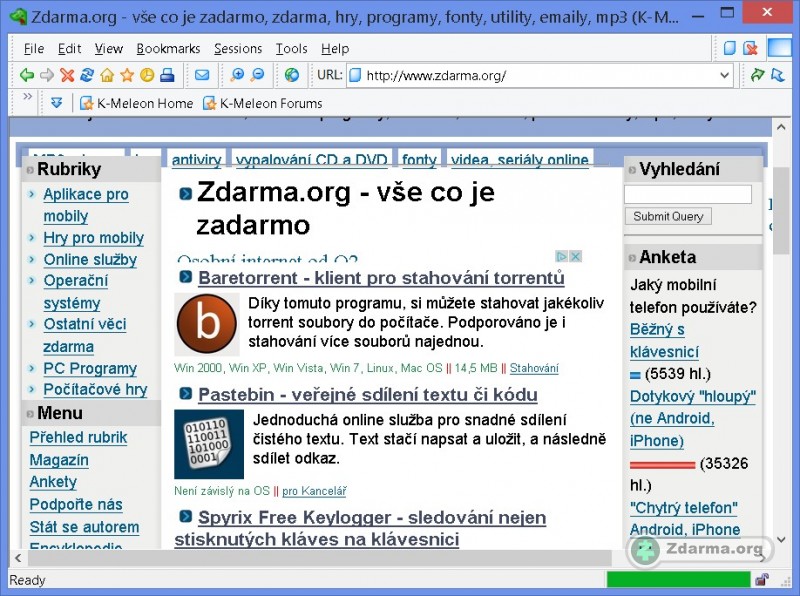This screenshot has height=596, width=800.
Task: Open the Edit menu
Action: 69,48
